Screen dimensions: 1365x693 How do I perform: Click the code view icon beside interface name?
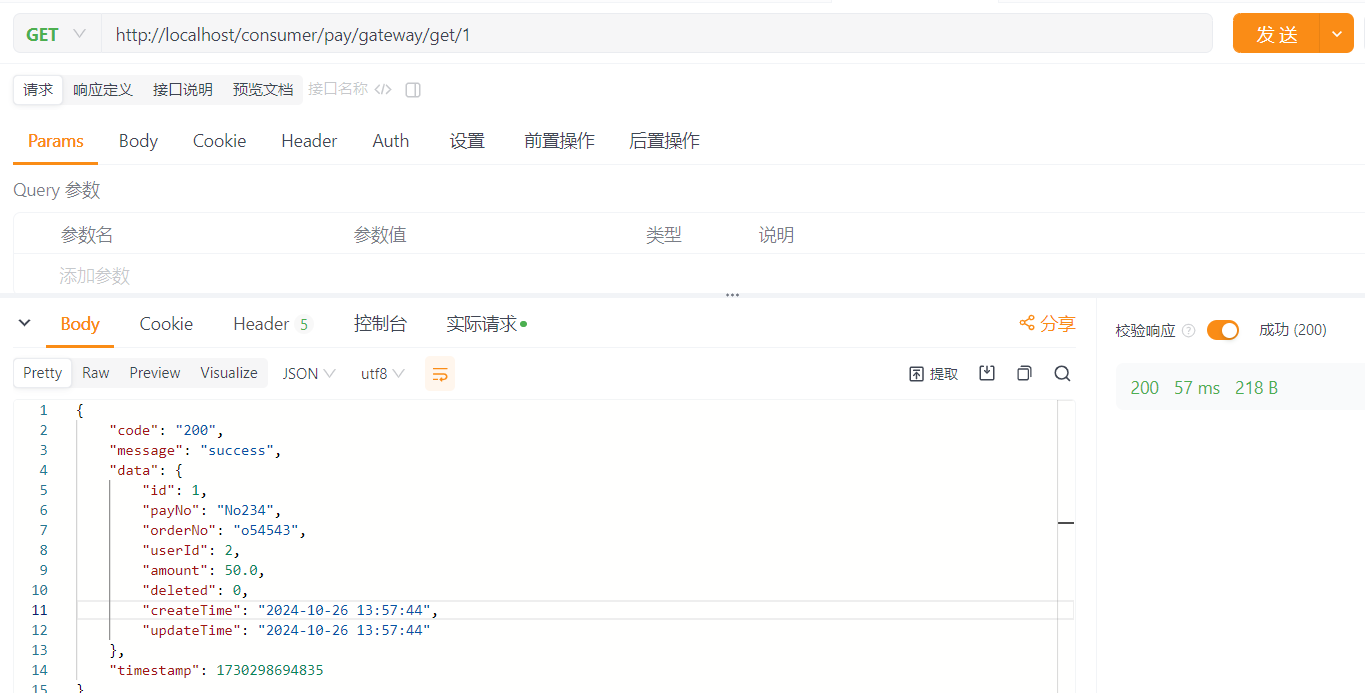coord(383,90)
